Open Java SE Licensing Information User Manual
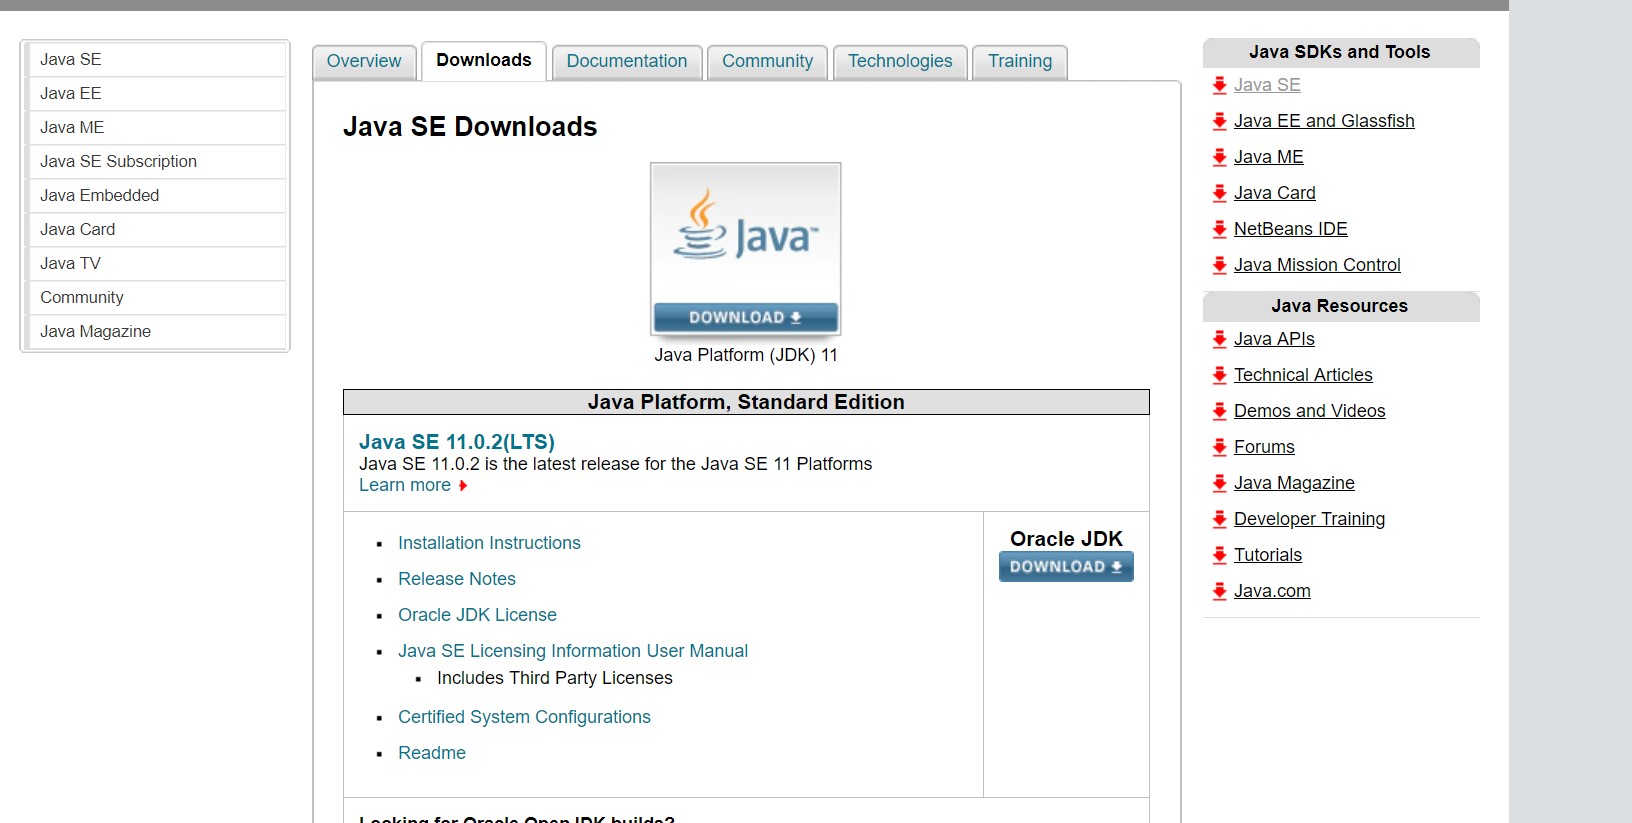The image size is (1632, 823). 573,651
